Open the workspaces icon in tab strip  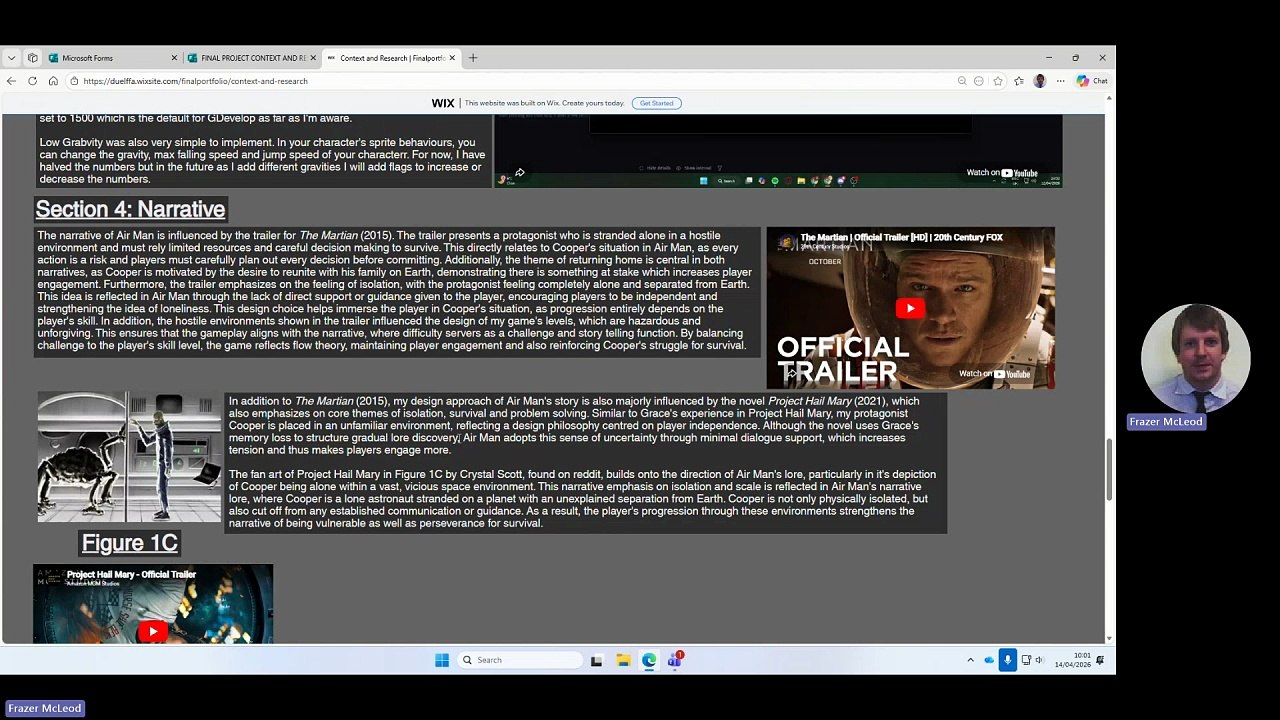tap(32, 58)
